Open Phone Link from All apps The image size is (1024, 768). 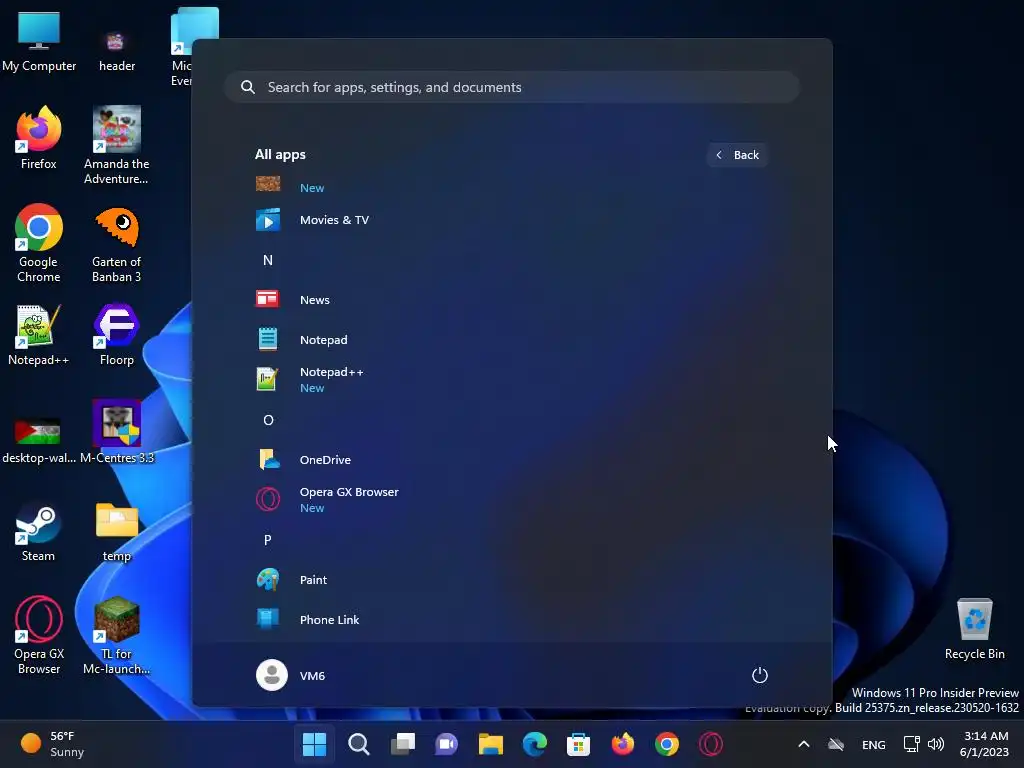(x=511, y=620)
